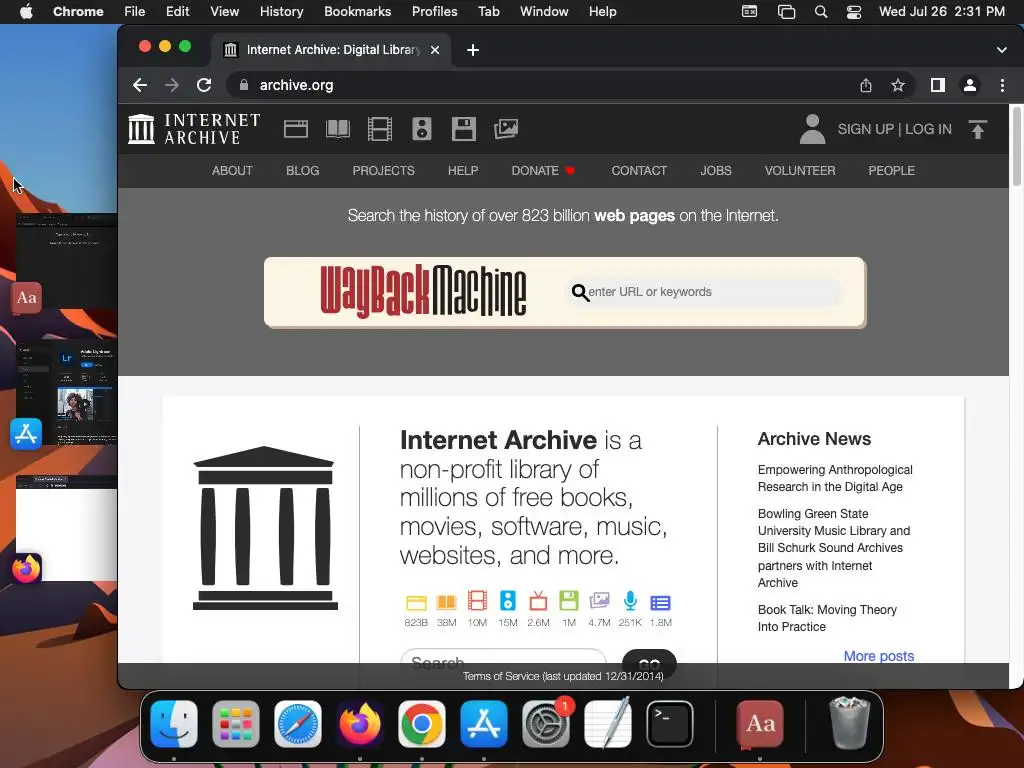Screen dimensions: 1024x768
Task: Click the 251K concerts microphone icon
Action: tap(630, 601)
